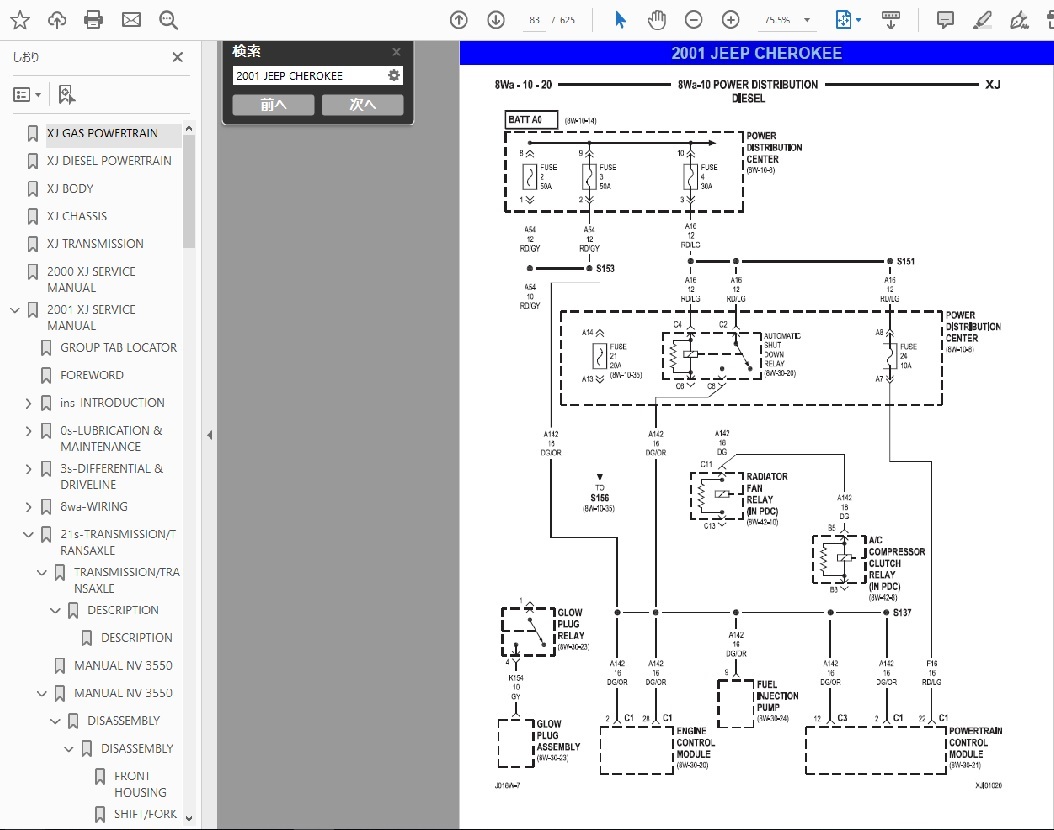Open XJ GAS POWERTRAIN bookmark
Screen dimensions: 1054x830
click(x=102, y=133)
